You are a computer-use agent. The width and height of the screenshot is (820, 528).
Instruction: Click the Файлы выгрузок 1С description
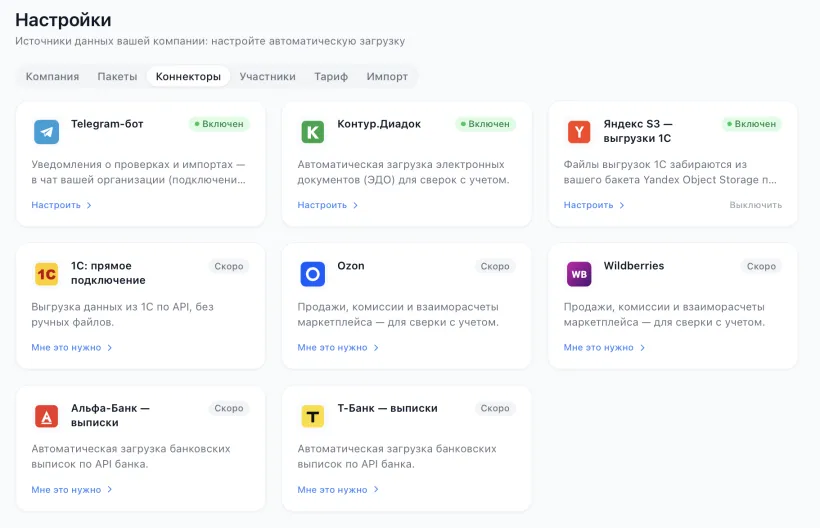(670, 172)
